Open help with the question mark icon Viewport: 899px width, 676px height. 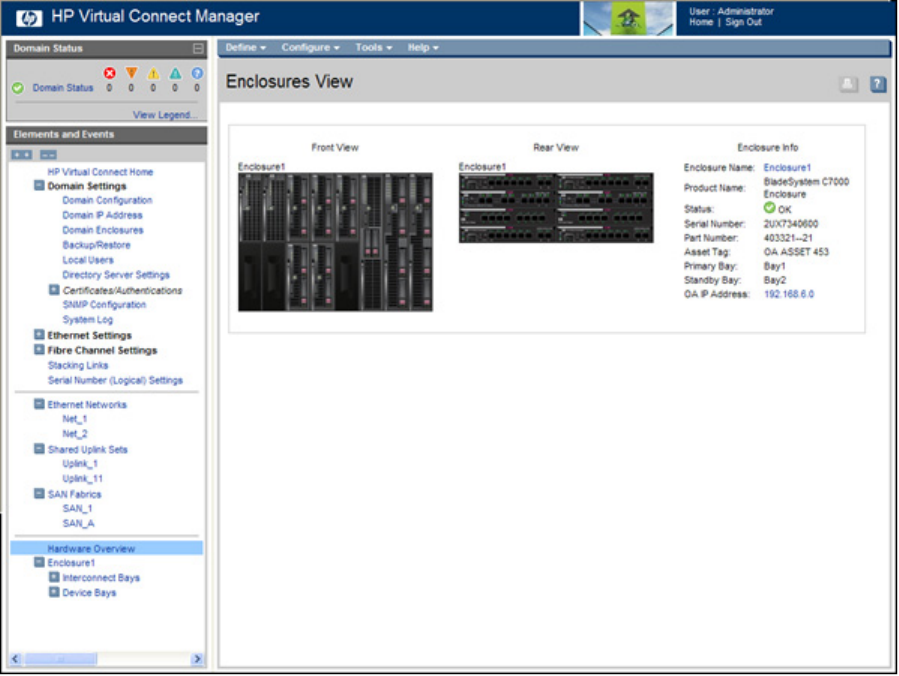tap(878, 85)
